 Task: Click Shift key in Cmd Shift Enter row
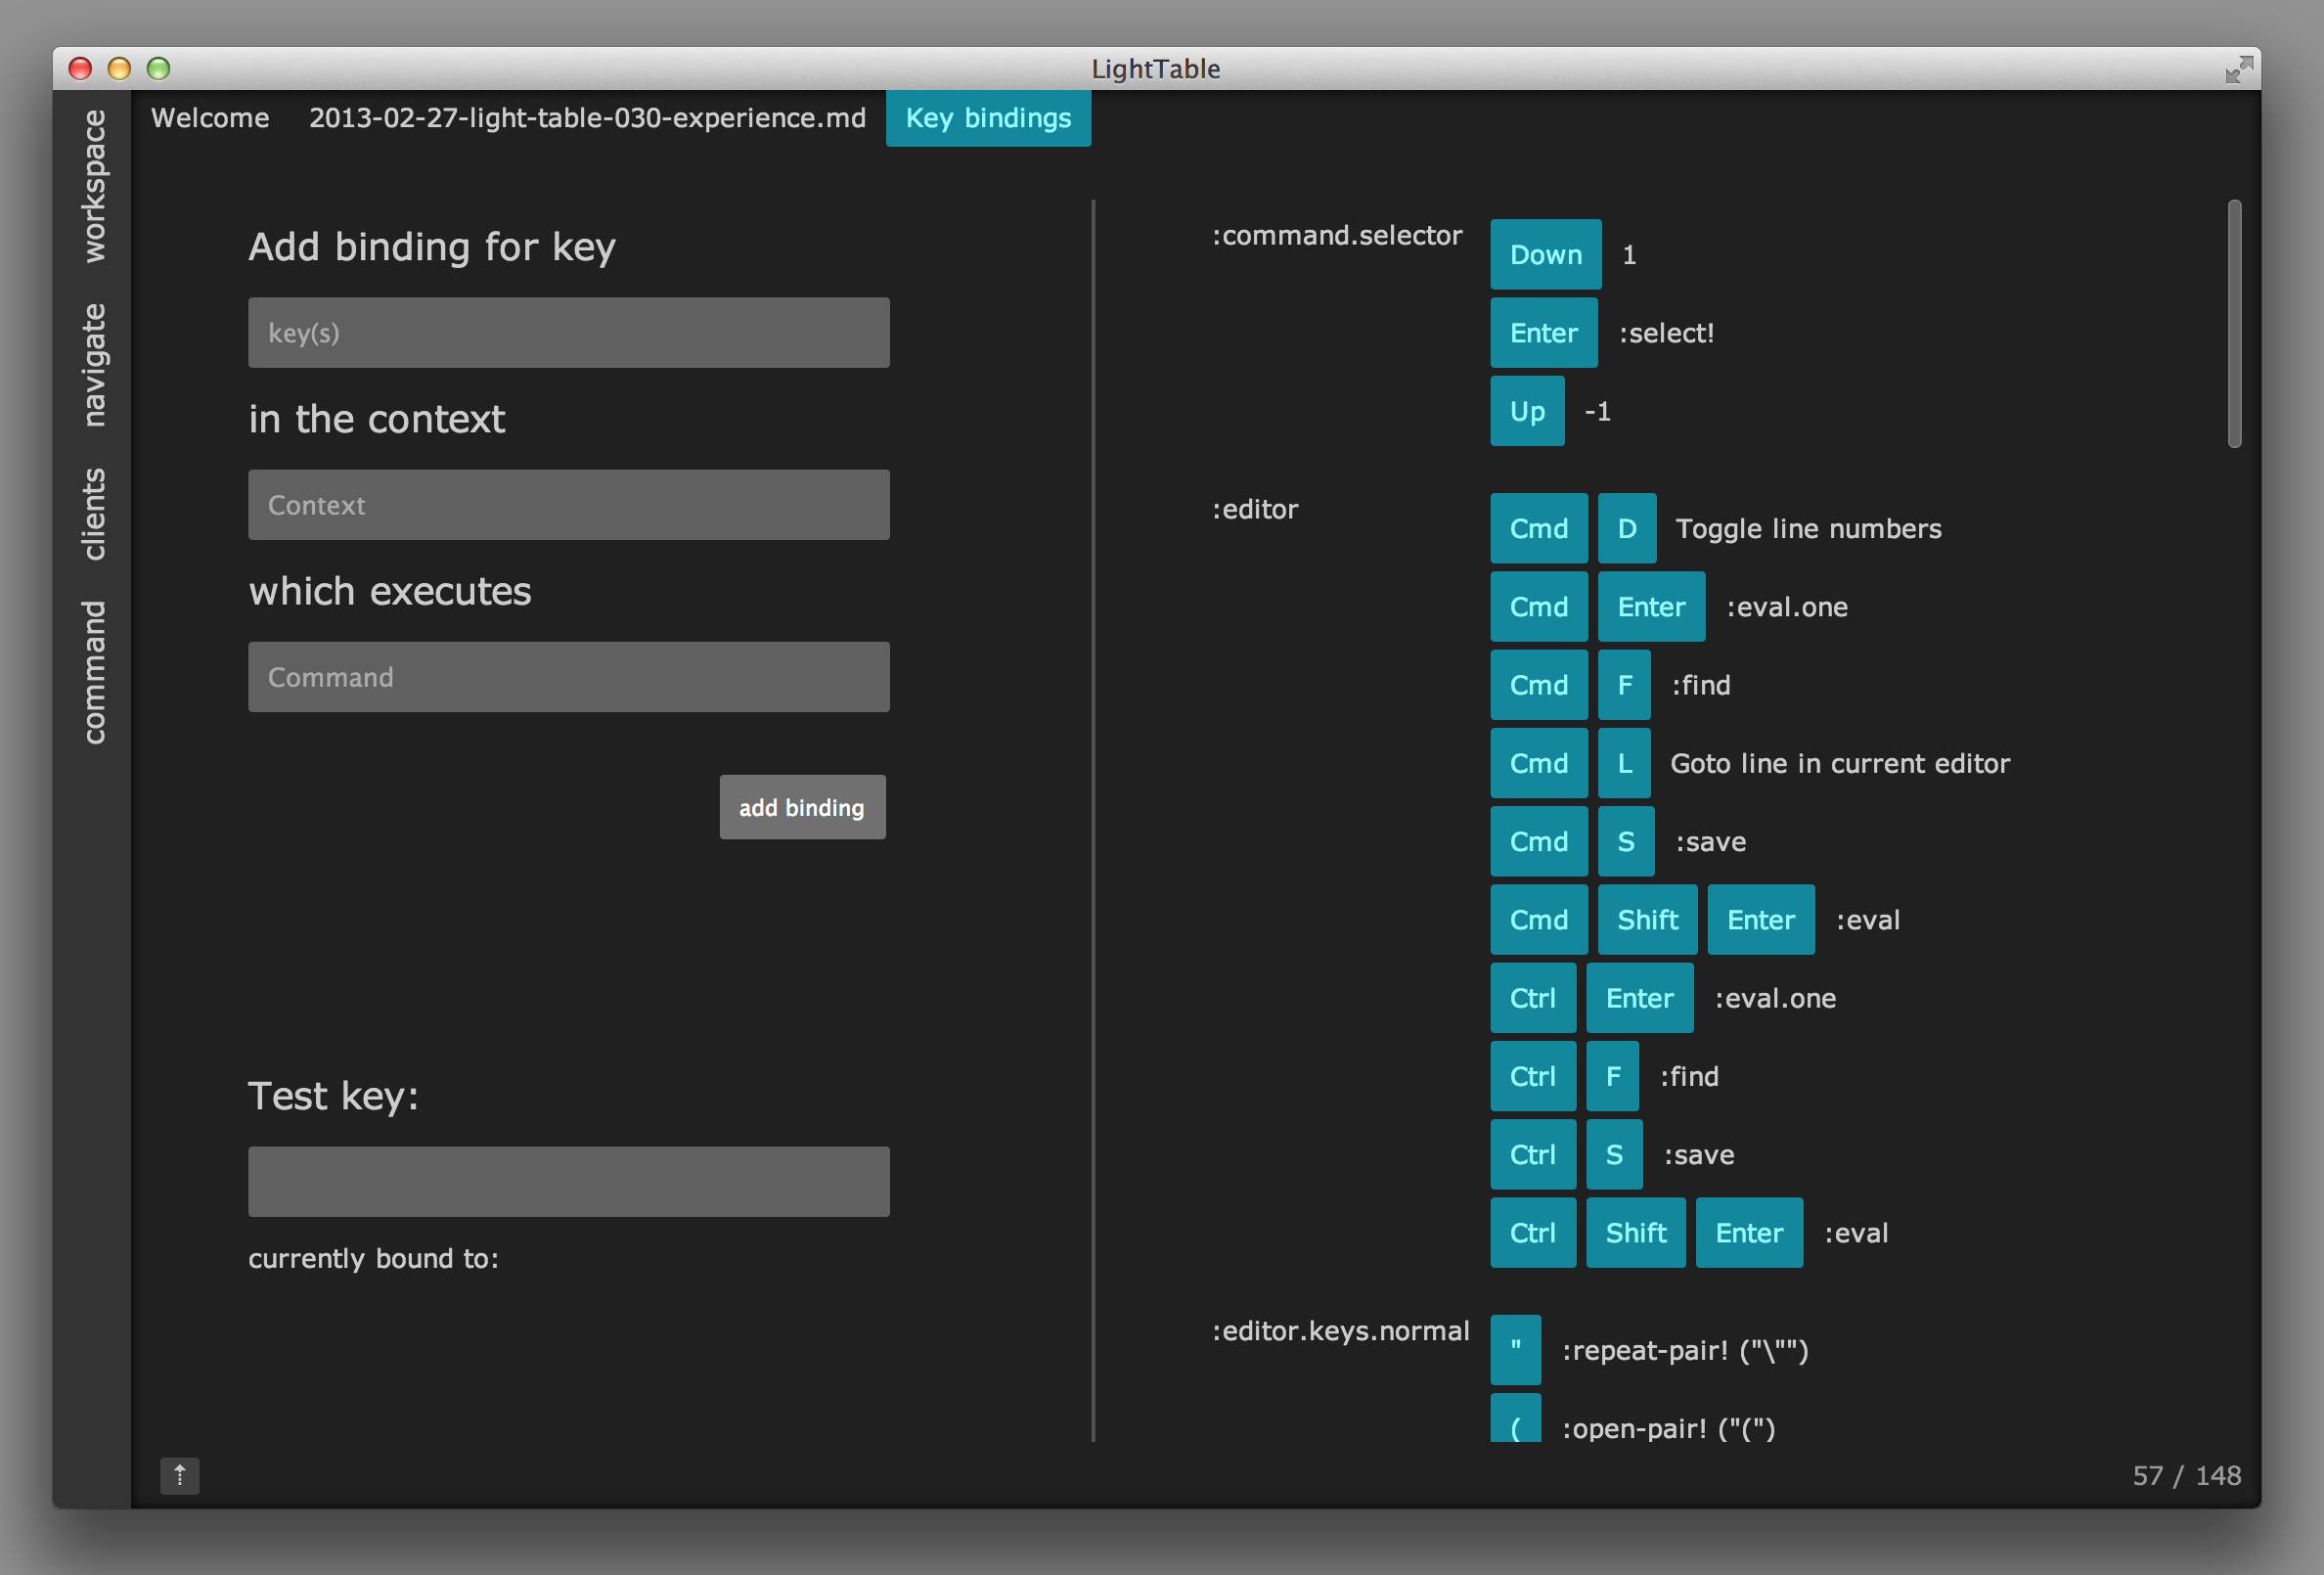[1647, 919]
